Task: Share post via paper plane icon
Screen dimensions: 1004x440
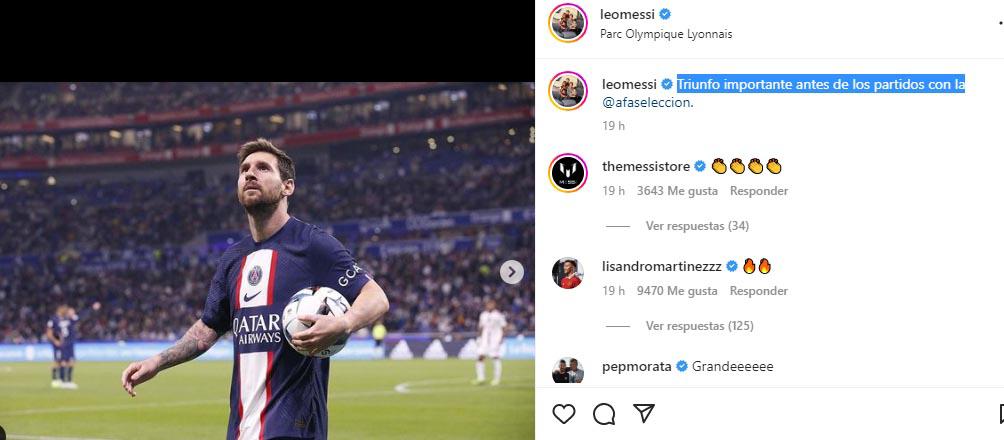Action: (x=644, y=414)
